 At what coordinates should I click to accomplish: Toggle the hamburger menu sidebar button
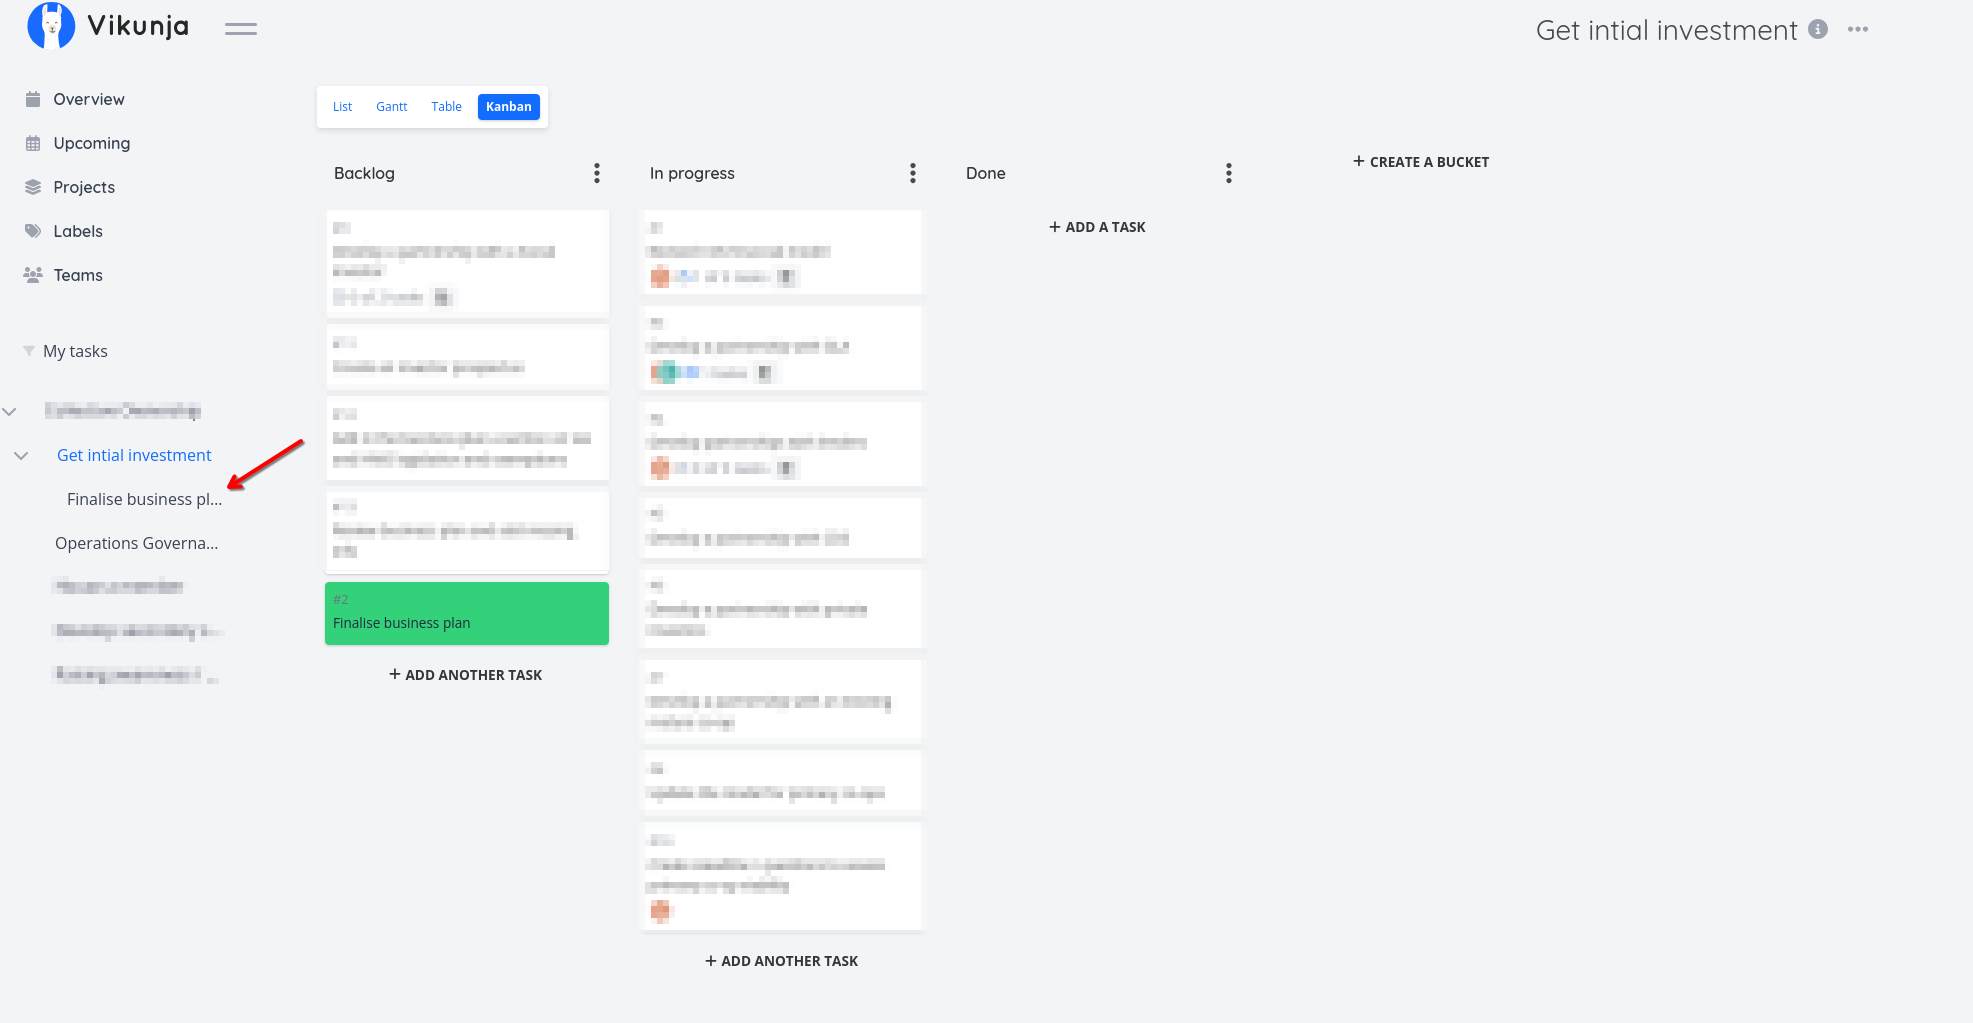240,29
